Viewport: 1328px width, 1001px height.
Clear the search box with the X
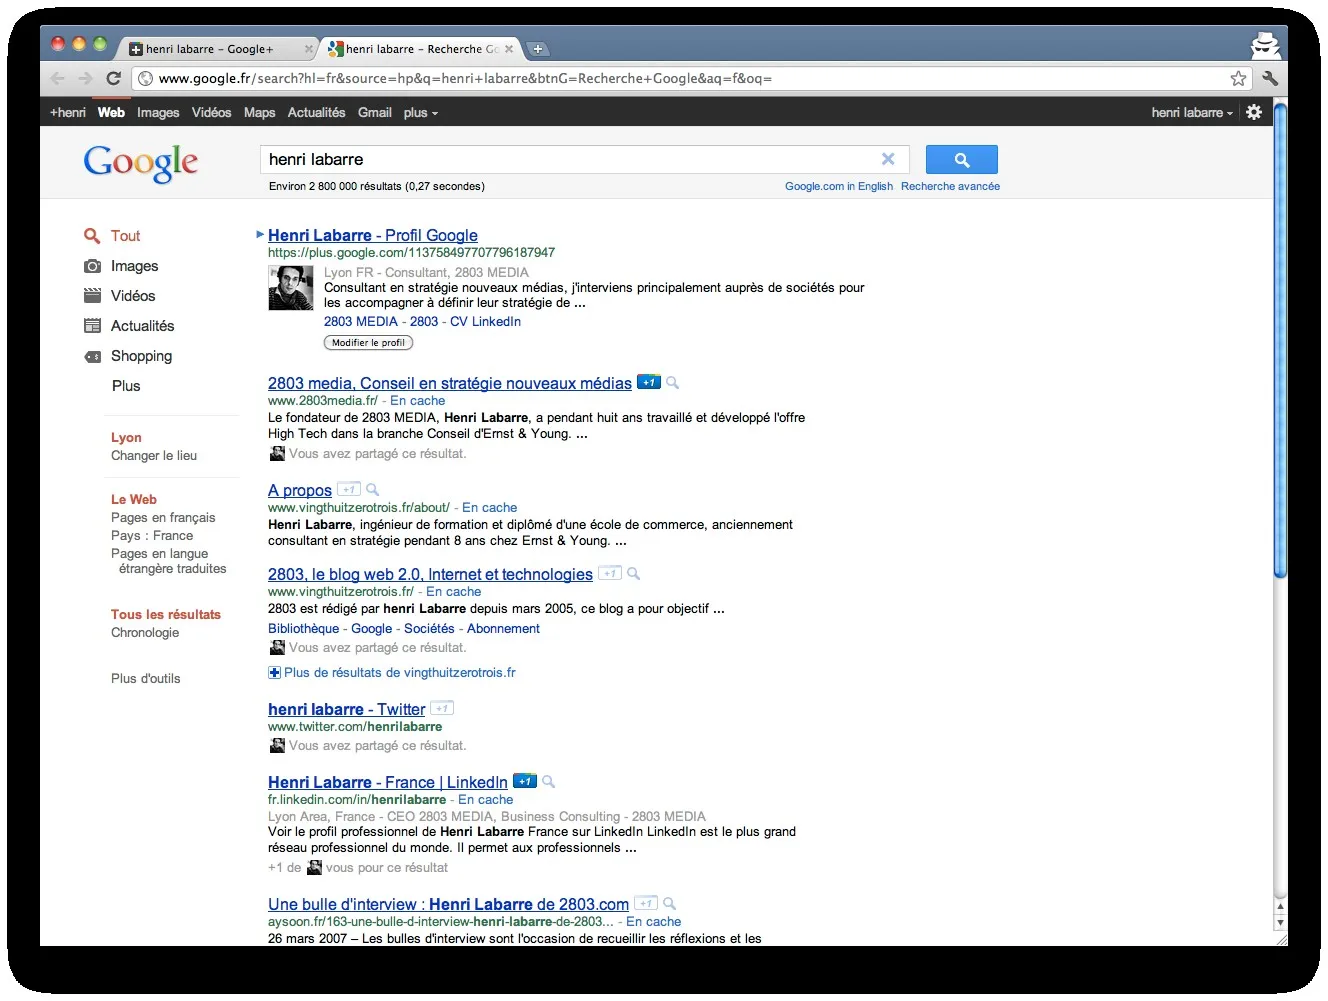888,159
